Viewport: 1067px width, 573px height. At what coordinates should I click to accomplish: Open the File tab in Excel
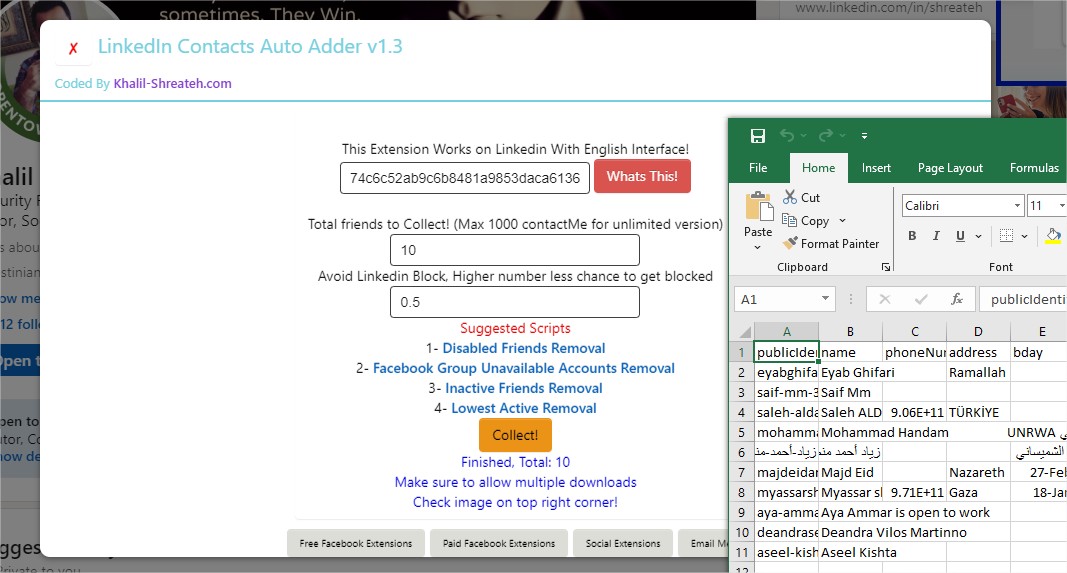(757, 167)
